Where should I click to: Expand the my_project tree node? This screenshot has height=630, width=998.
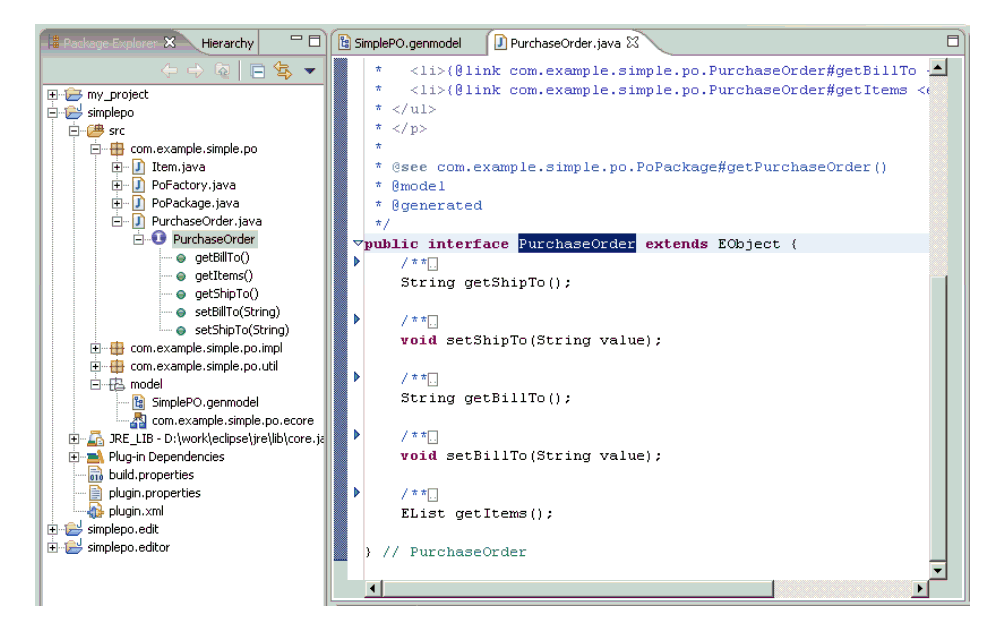53,94
